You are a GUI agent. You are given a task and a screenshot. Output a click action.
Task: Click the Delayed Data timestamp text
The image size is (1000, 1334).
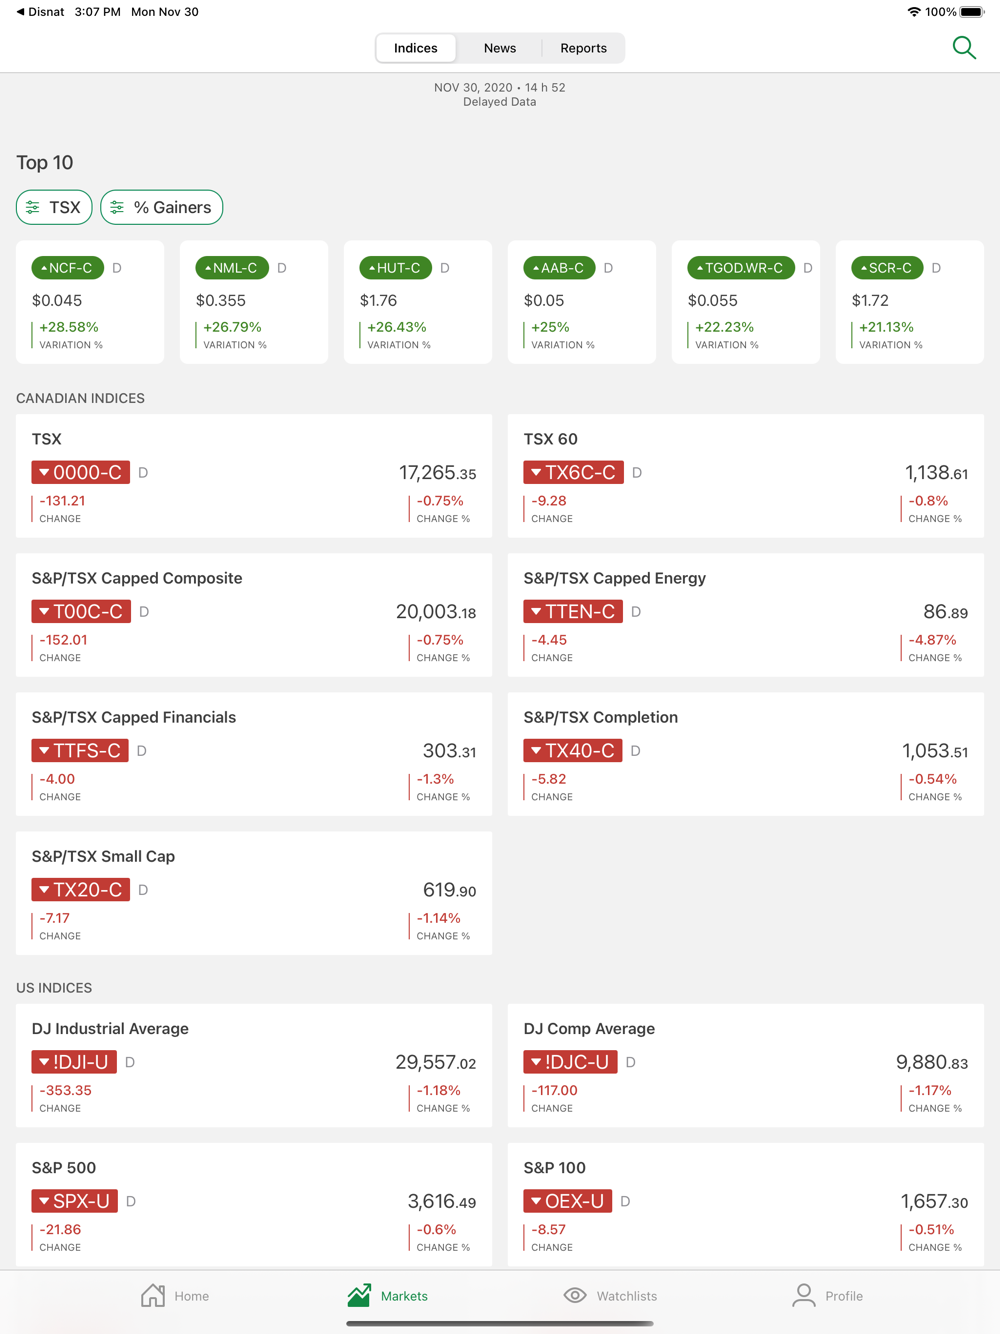click(x=500, y=101)
